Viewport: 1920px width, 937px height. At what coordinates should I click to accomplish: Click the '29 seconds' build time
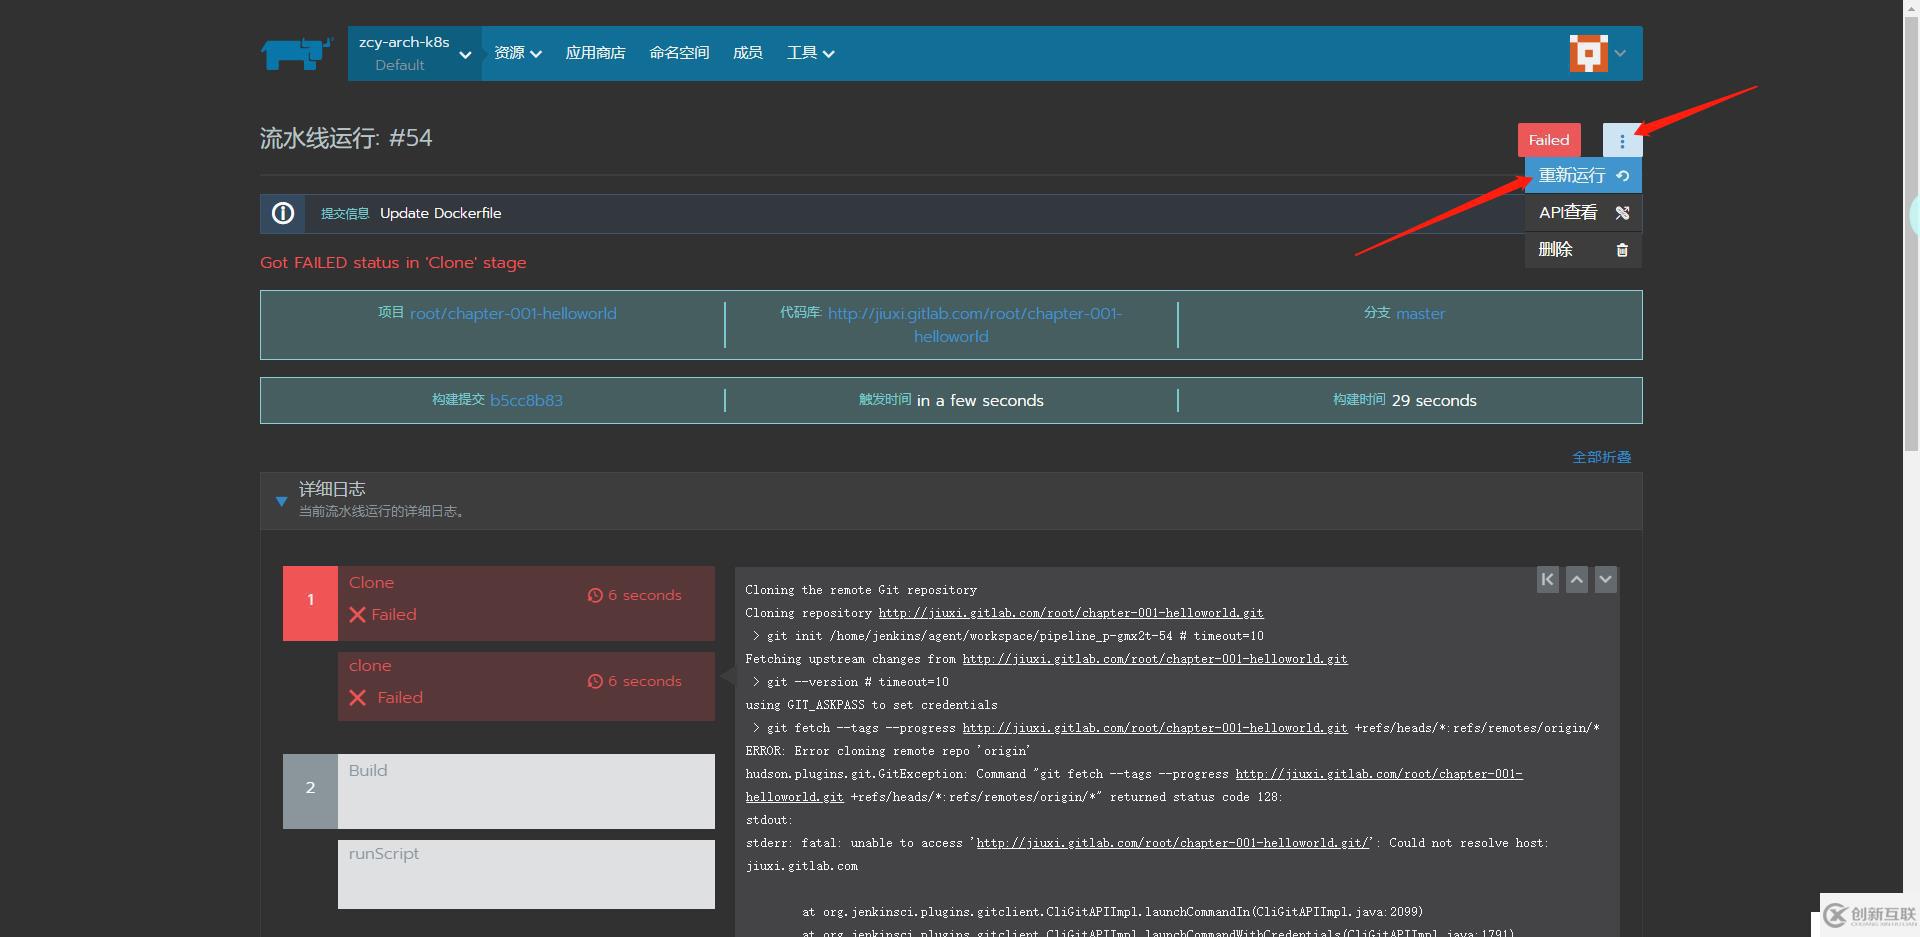click(1434, 400)
